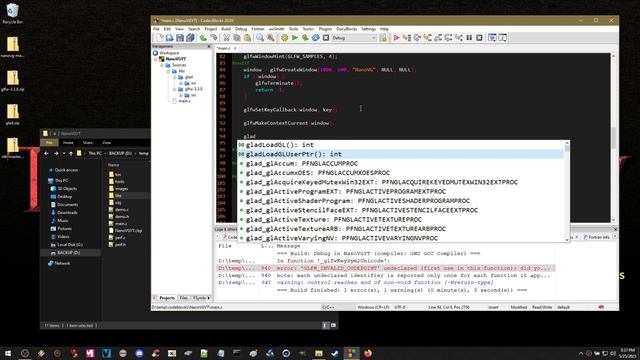This screenshot has height=360, width=640.
Task: Close the main.c editor tab
Action: 235,48
